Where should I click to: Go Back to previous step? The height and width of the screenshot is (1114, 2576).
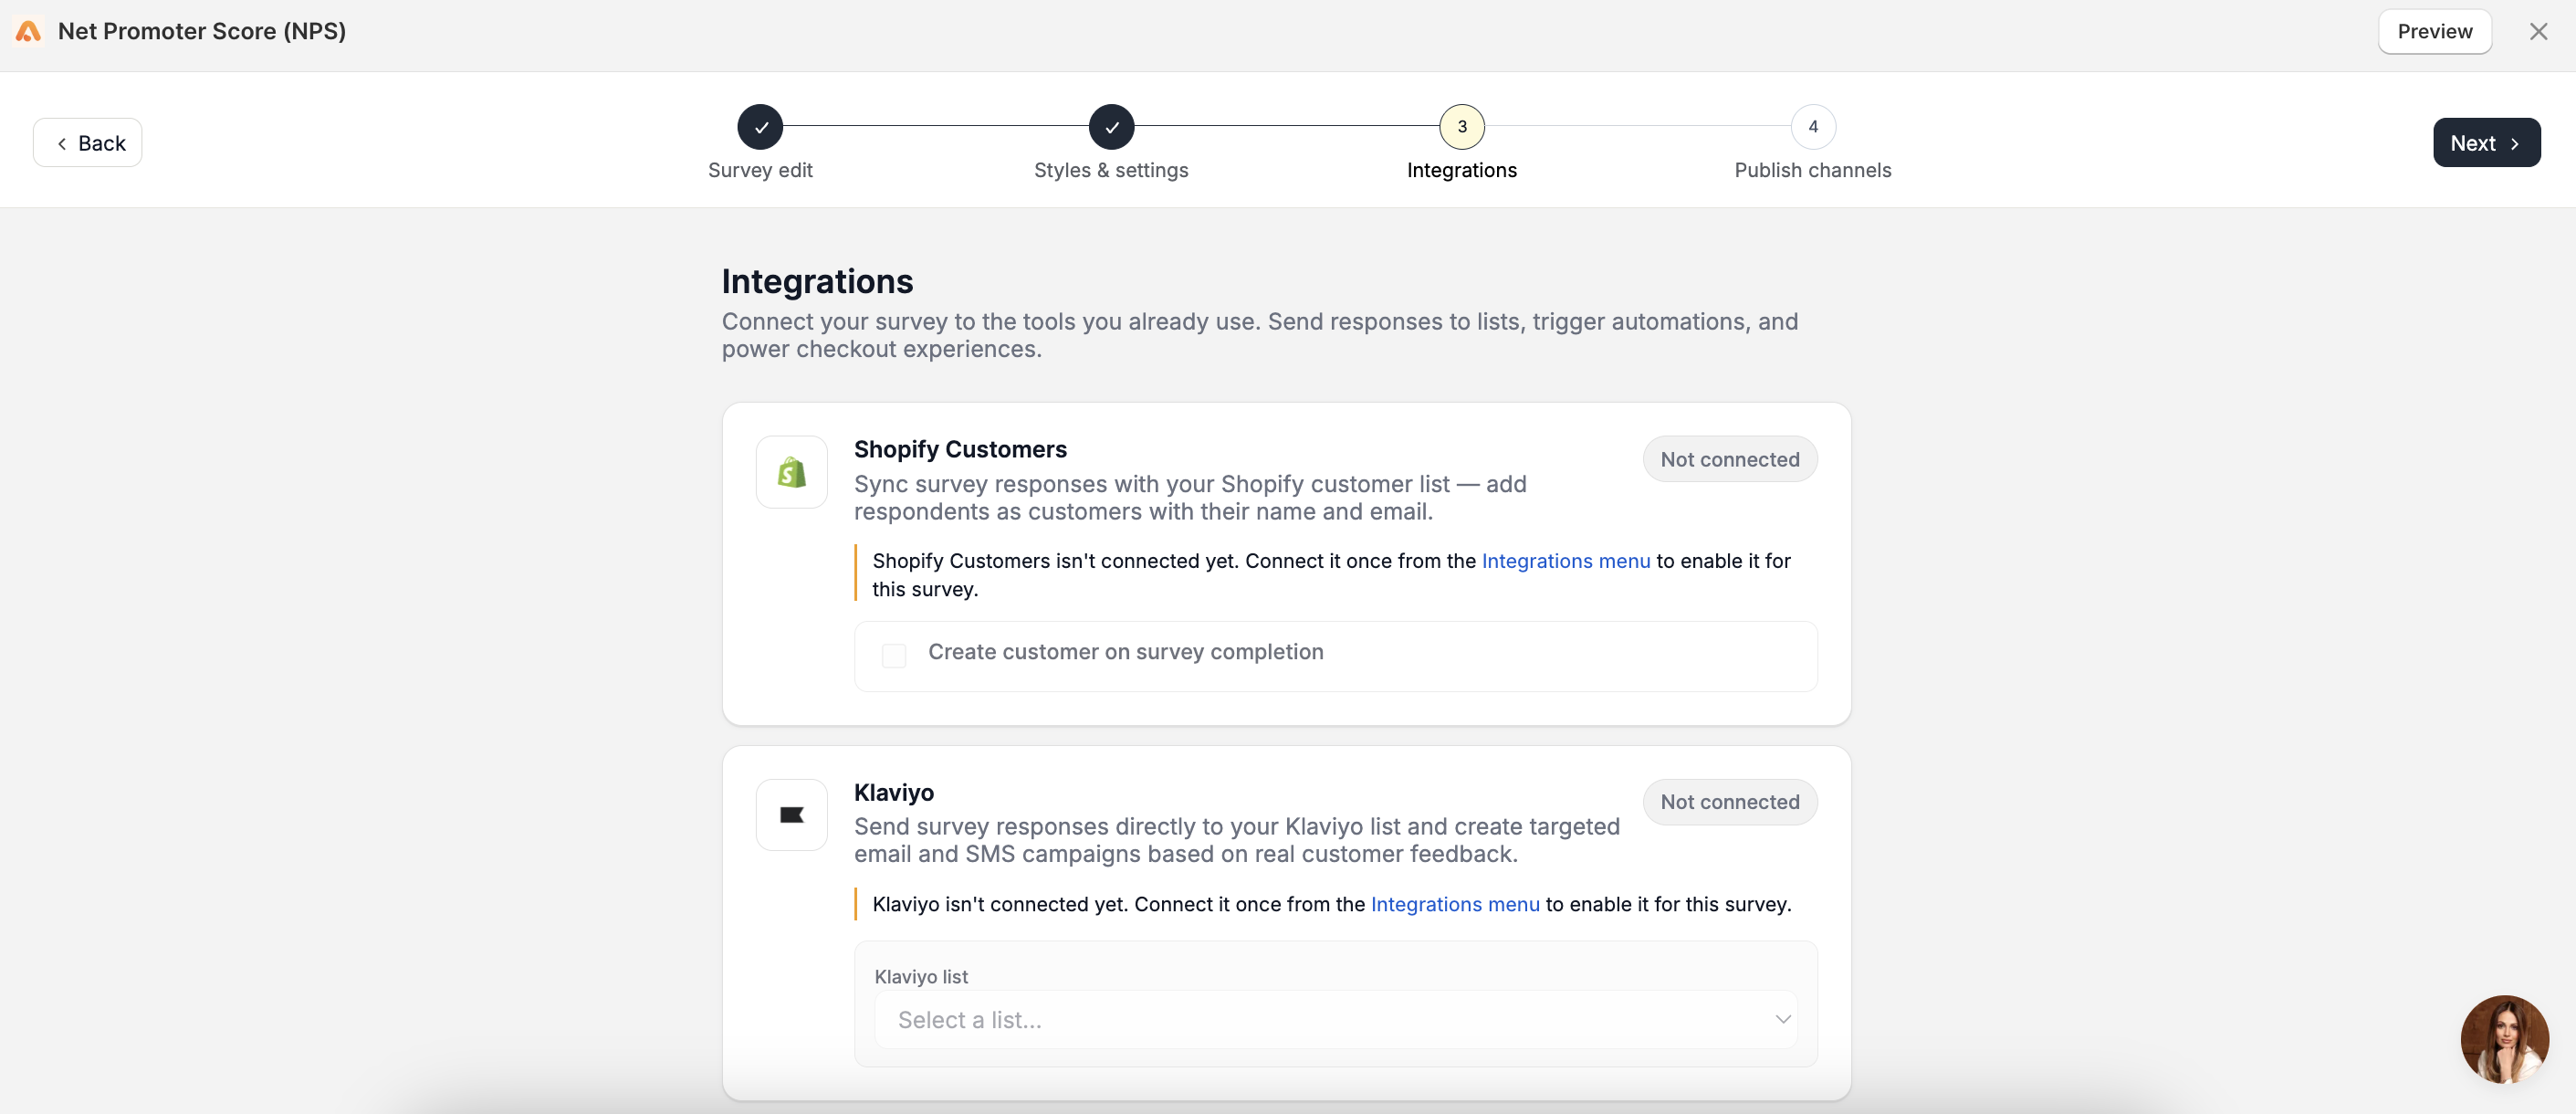click(88, 143)
